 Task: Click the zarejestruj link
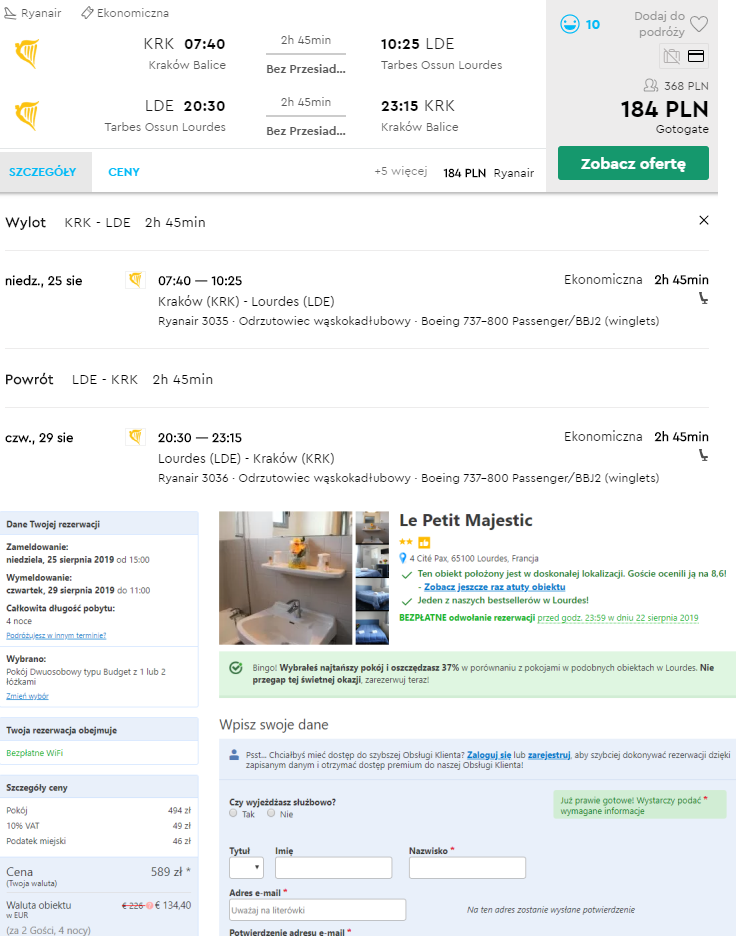click(x=549, y=755)
